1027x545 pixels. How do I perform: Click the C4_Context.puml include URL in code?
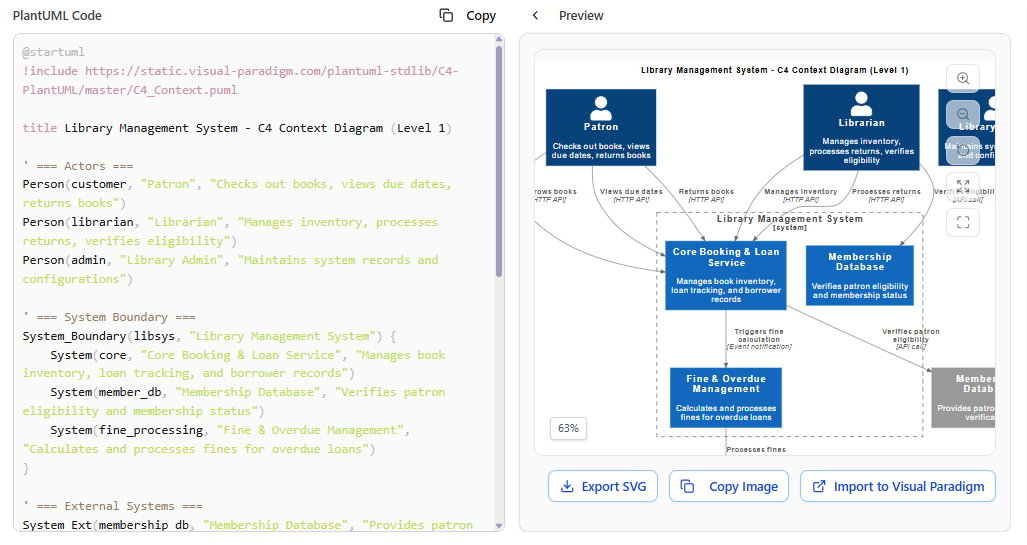[x=240, y=80]
